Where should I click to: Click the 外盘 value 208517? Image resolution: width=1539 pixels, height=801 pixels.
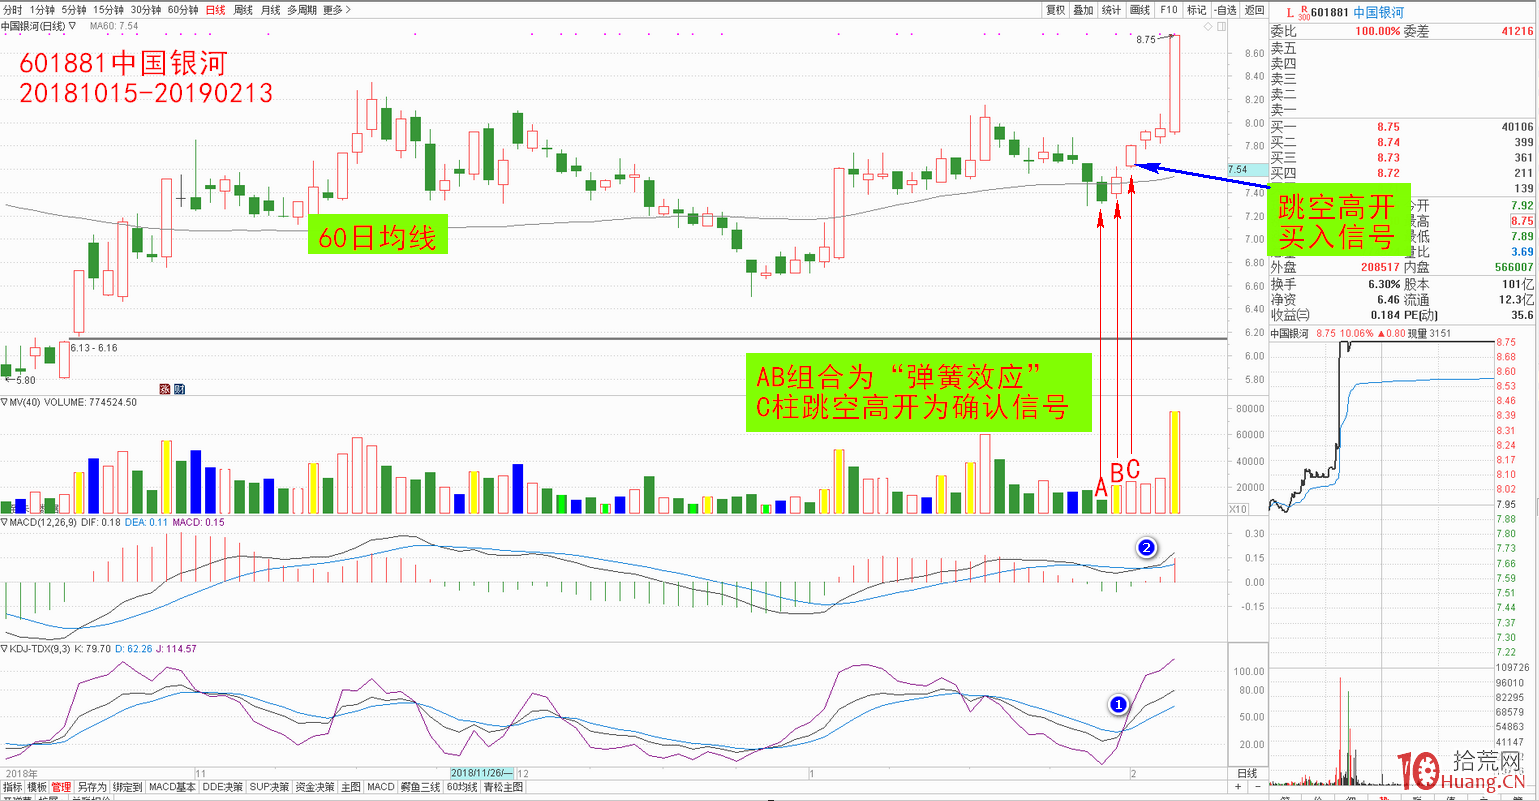(x=1380, y=267)
